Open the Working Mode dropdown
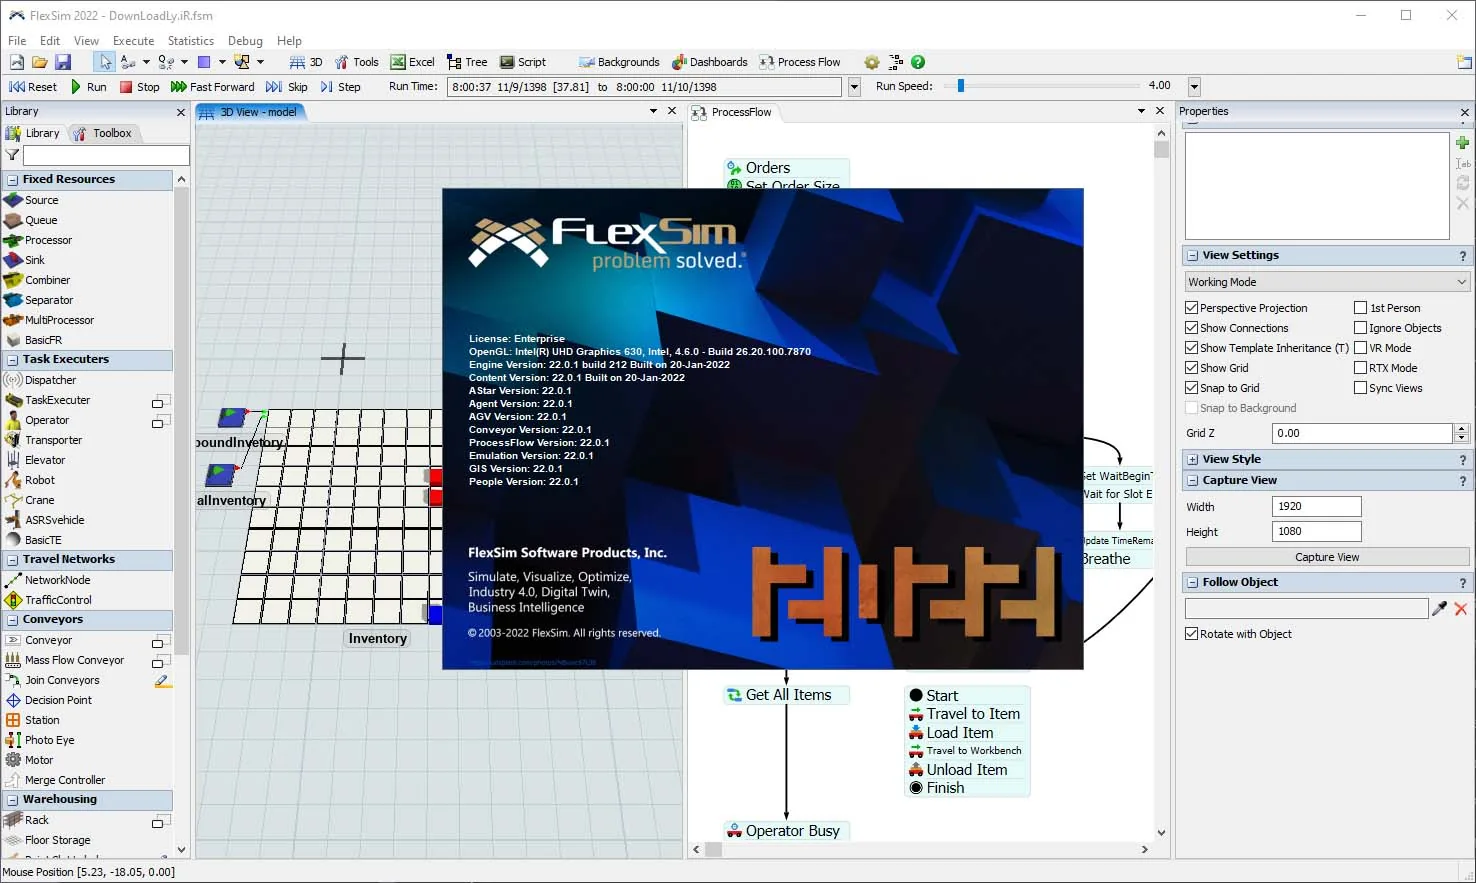 [x=1327, y=282]
